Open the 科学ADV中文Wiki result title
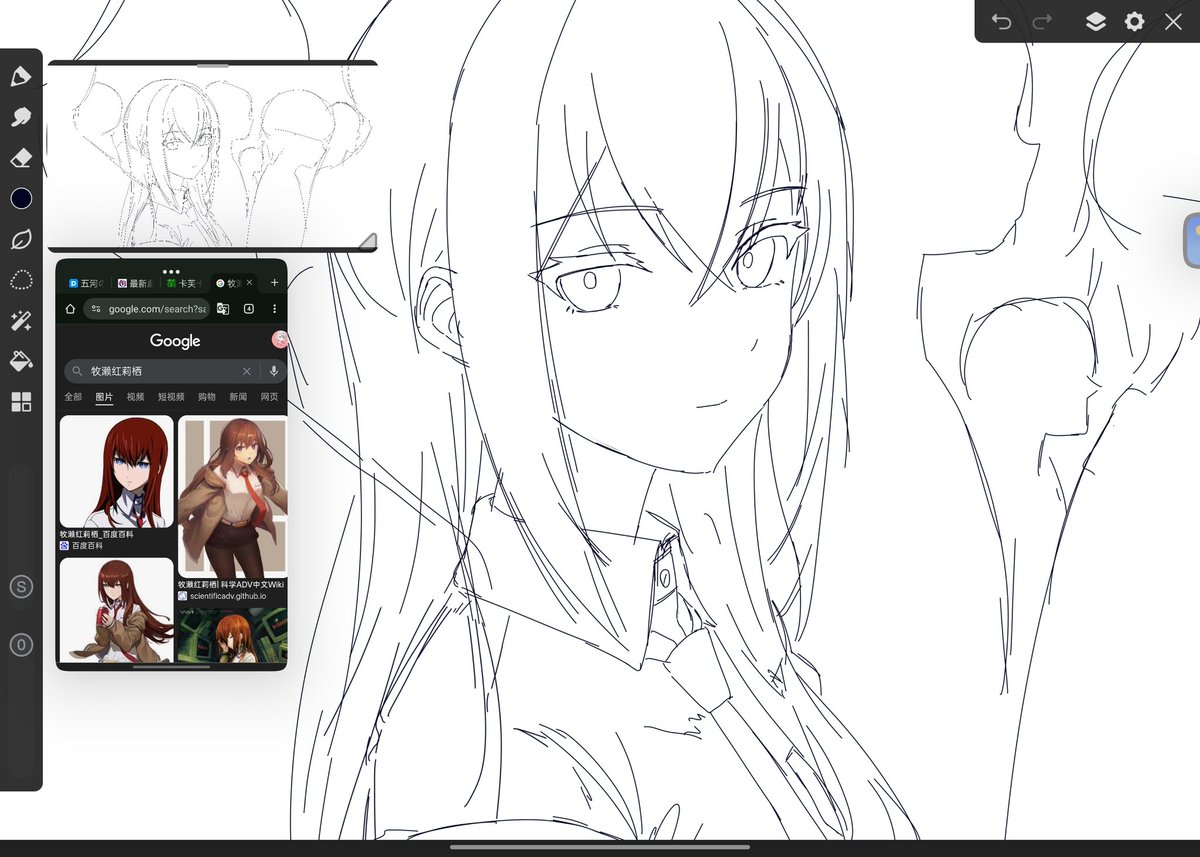 pos(231,584)
